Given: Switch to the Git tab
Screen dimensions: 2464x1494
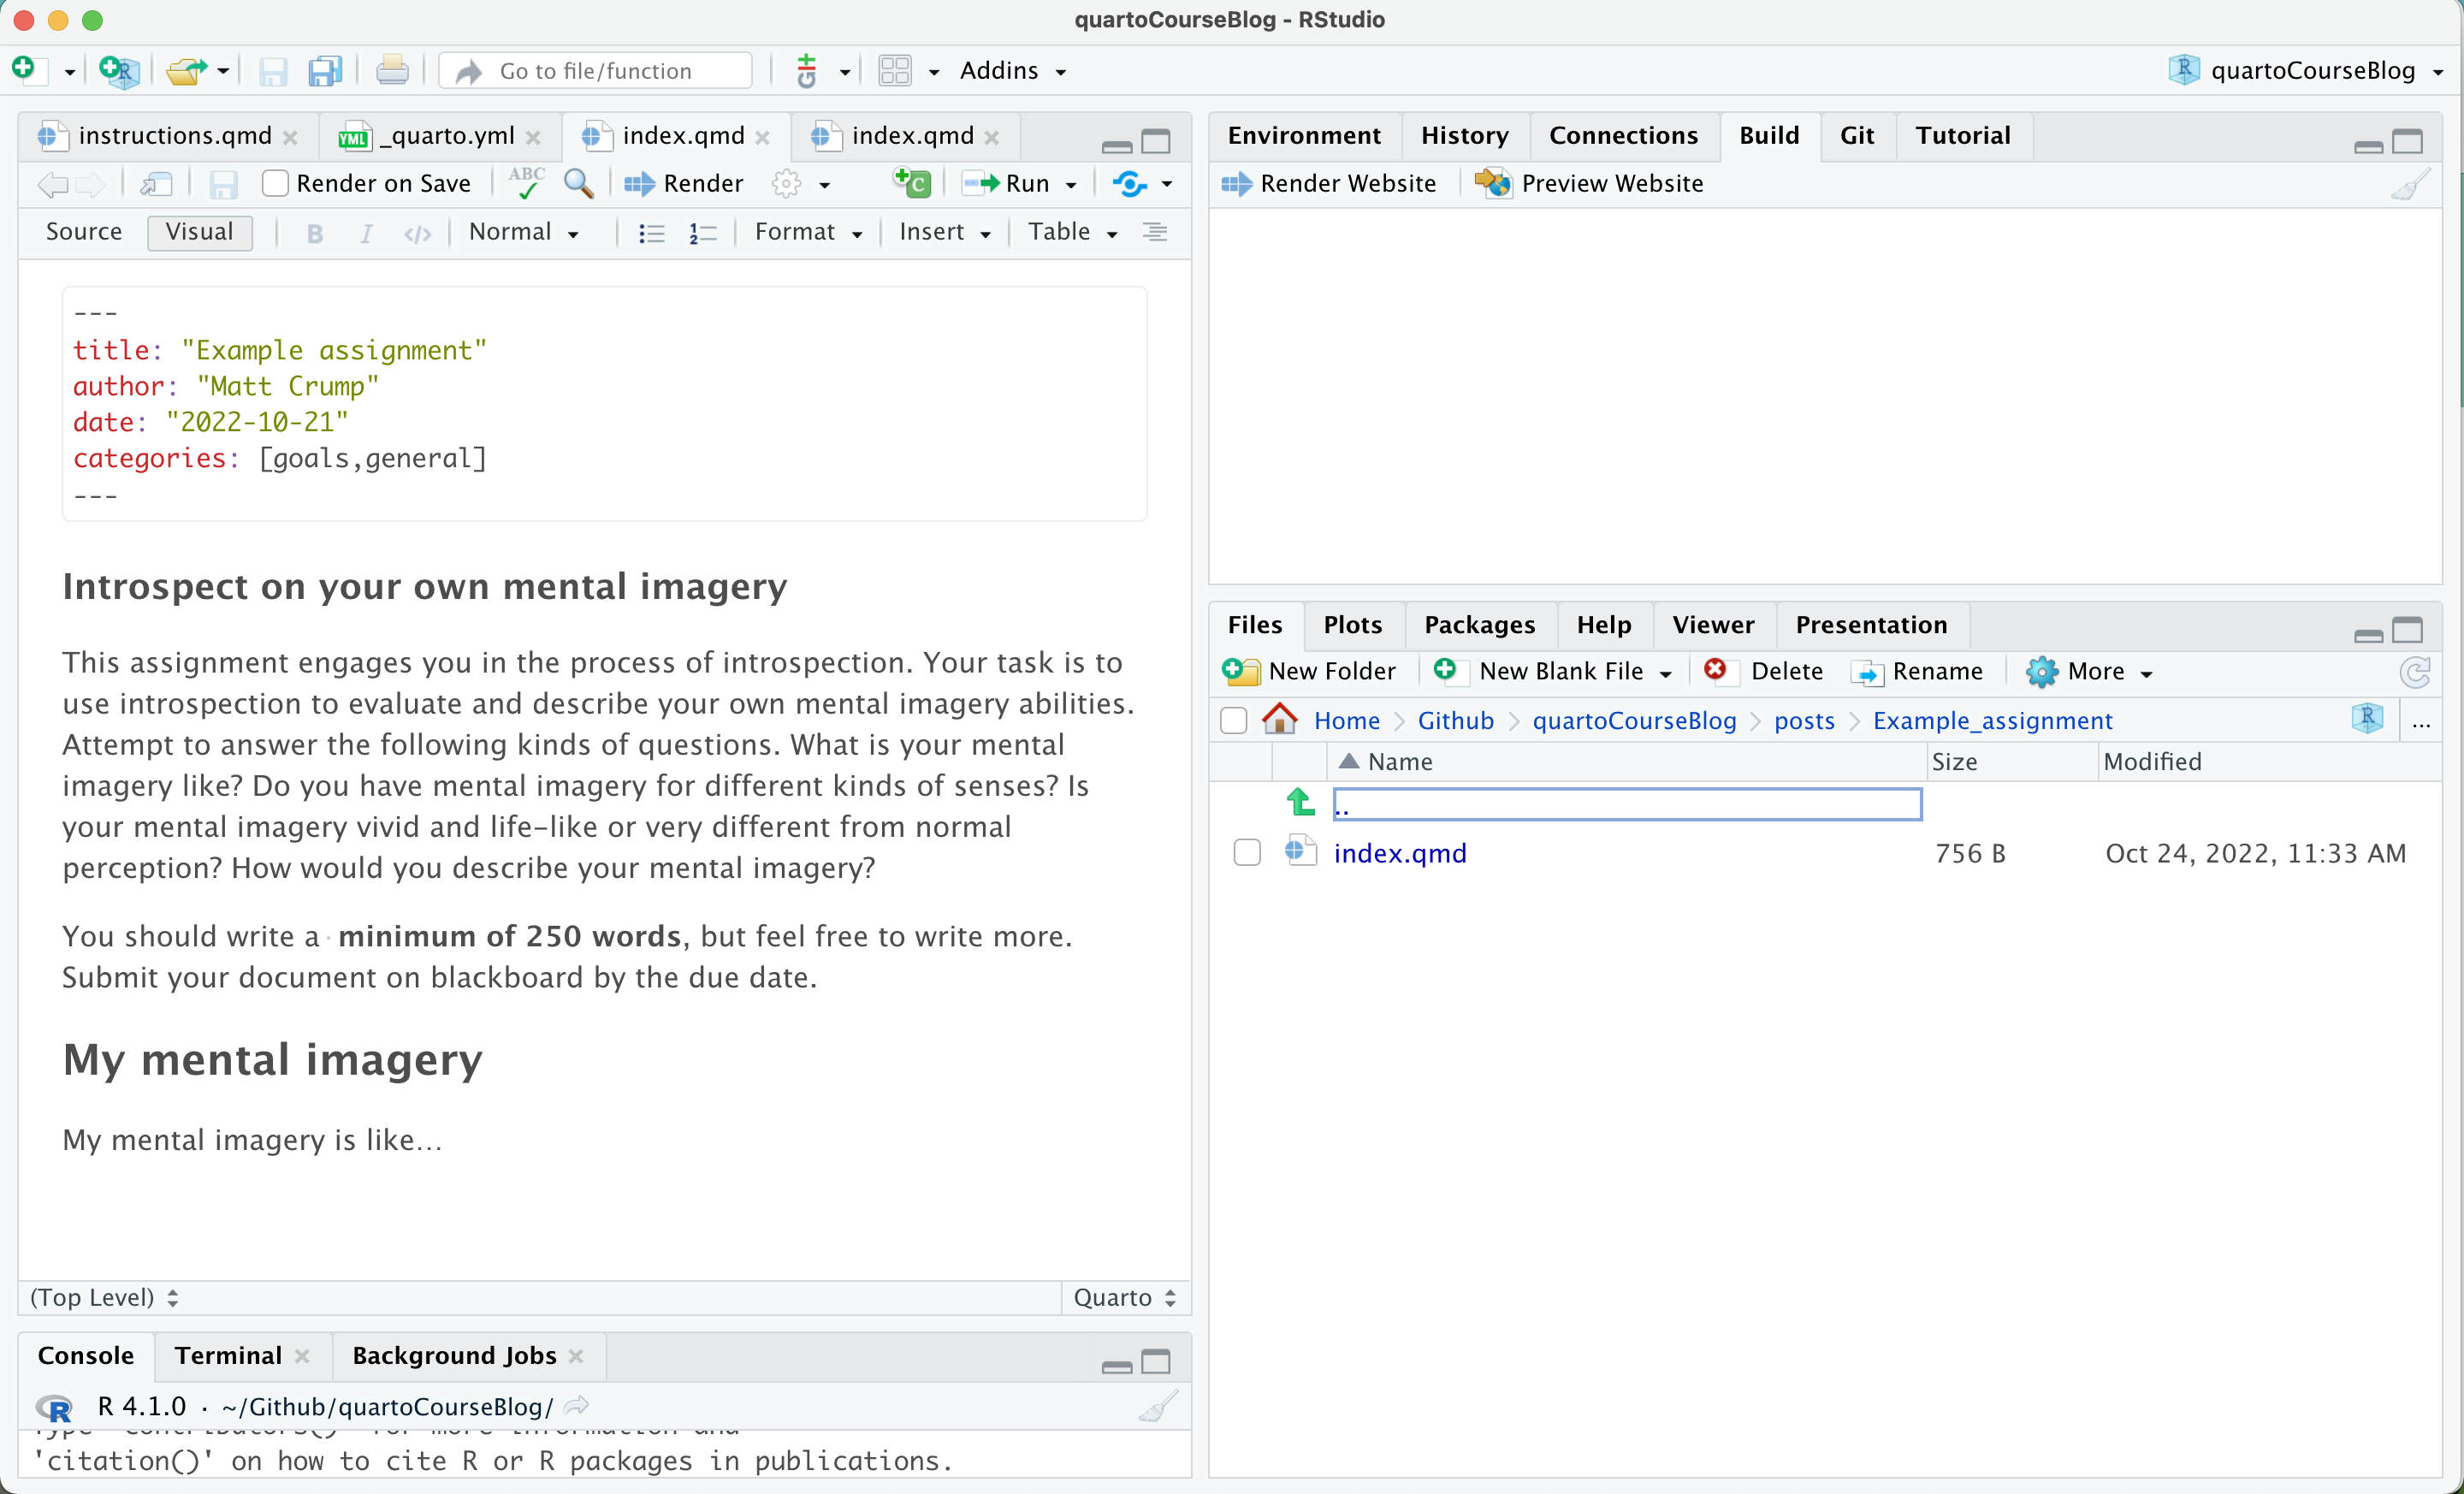Looking at the screenshot, I should (1856, 136).
